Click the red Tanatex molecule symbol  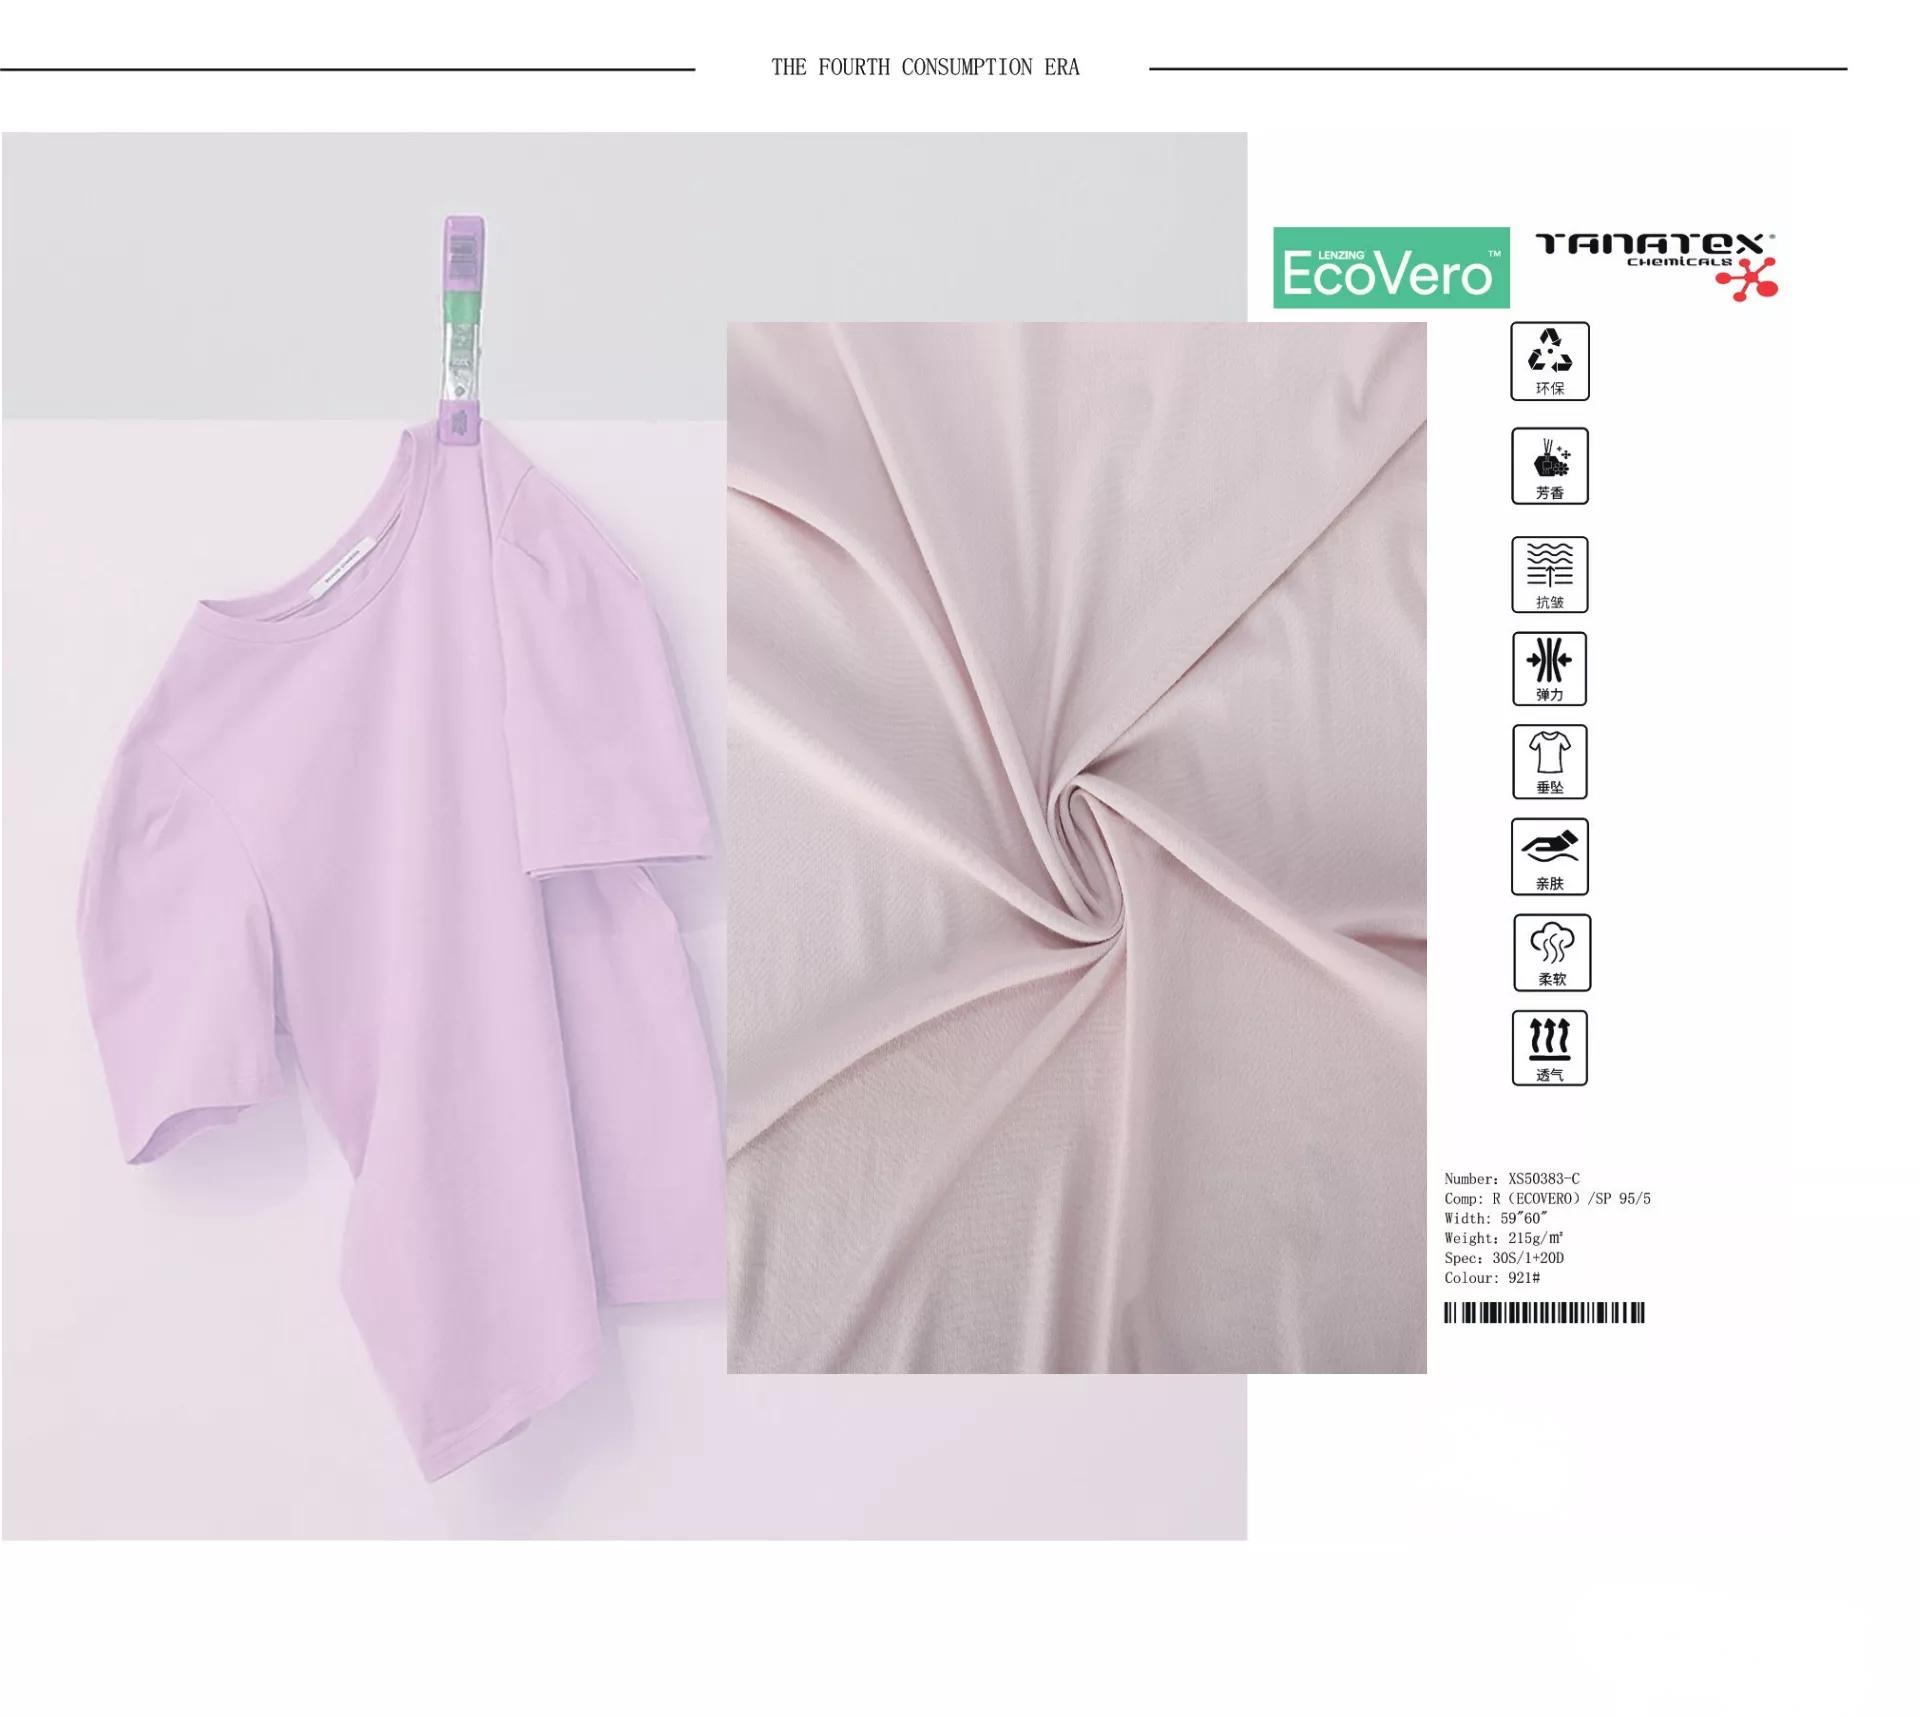pyautogui.click(x=1750, y=279)
